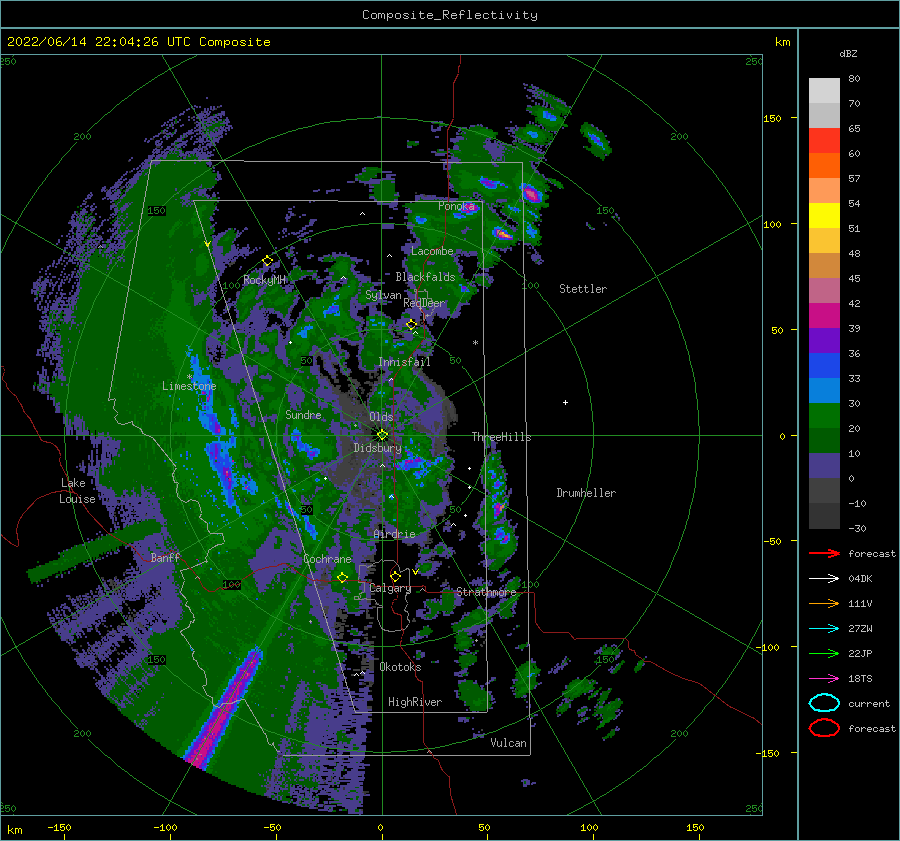The width and height of the screenshot is (900, 841).
Task: Click the green 22JP arrow icon
Action: [x=824, y=653]
